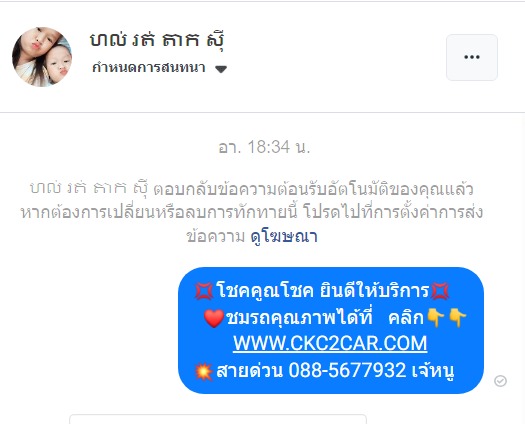Click the message delivered checkmark icon

click(x=500, y=381)
